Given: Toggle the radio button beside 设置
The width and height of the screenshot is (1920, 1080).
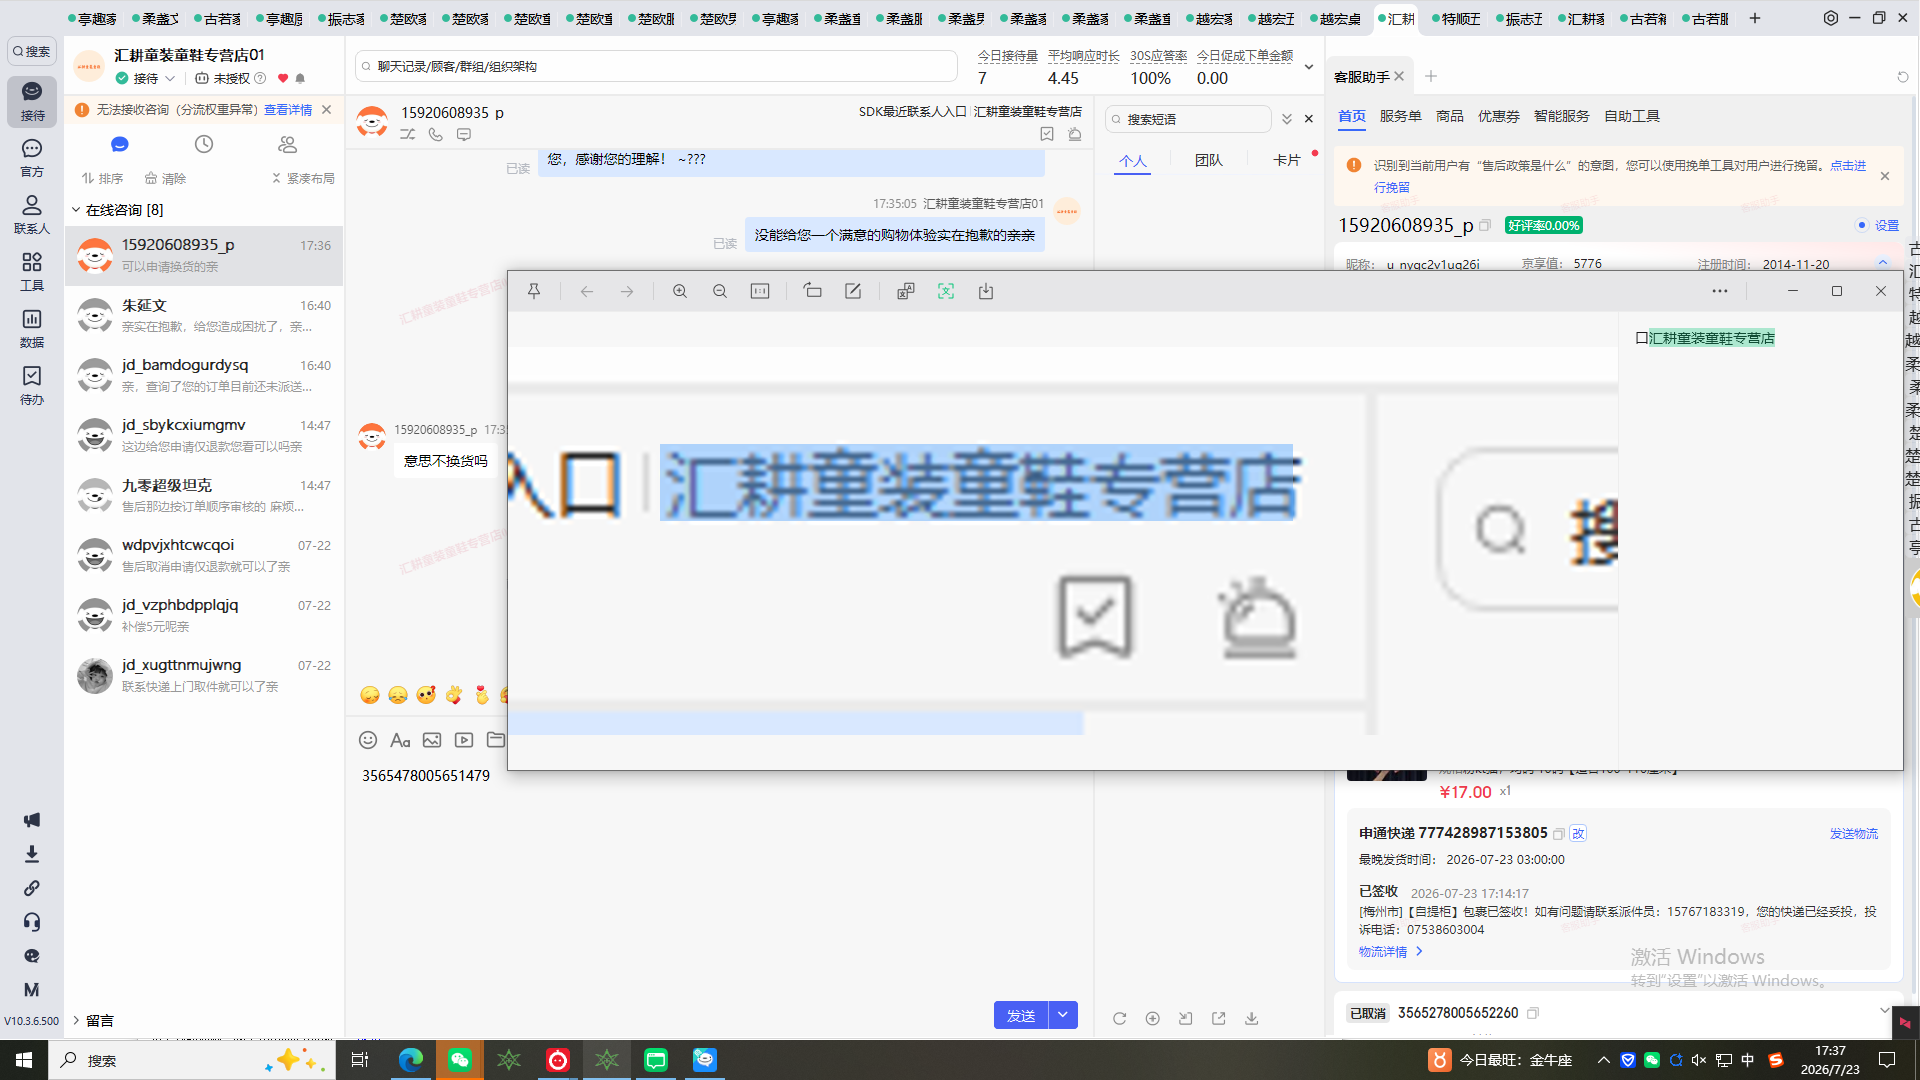Looking at the screenshot, I should [1861, 226].
